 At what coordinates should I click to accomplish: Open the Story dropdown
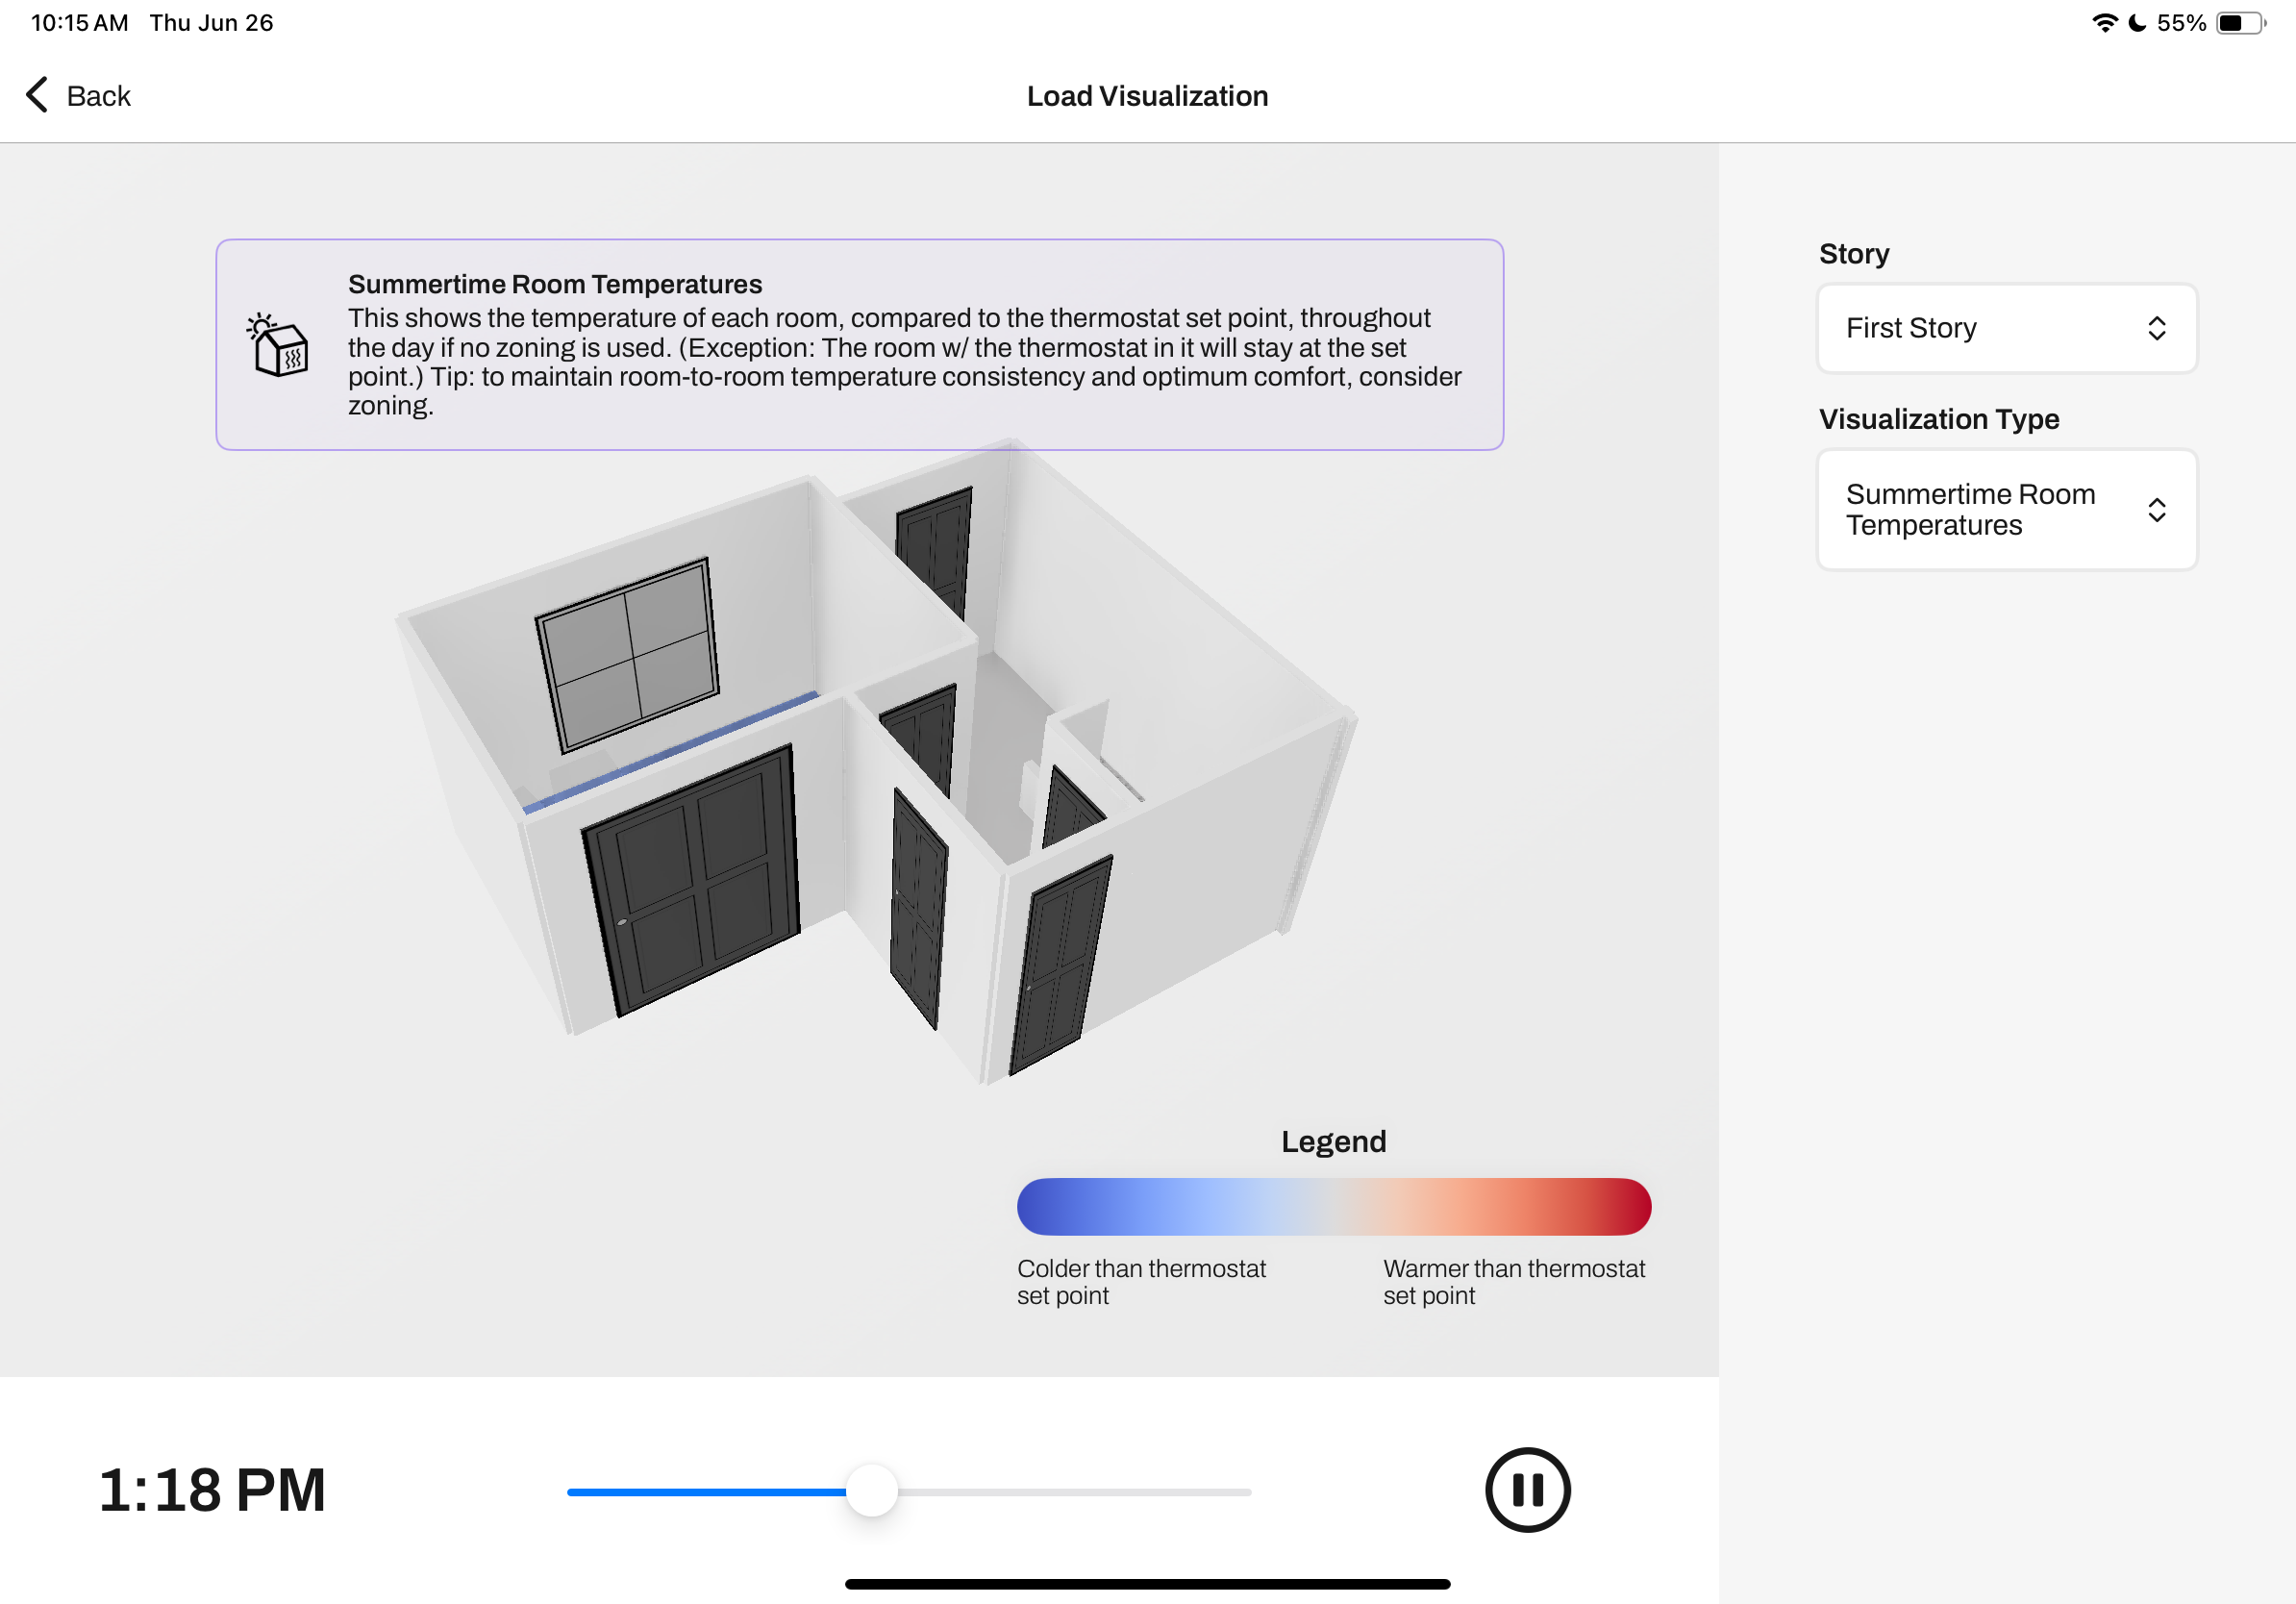click(x=2005, y=328)
